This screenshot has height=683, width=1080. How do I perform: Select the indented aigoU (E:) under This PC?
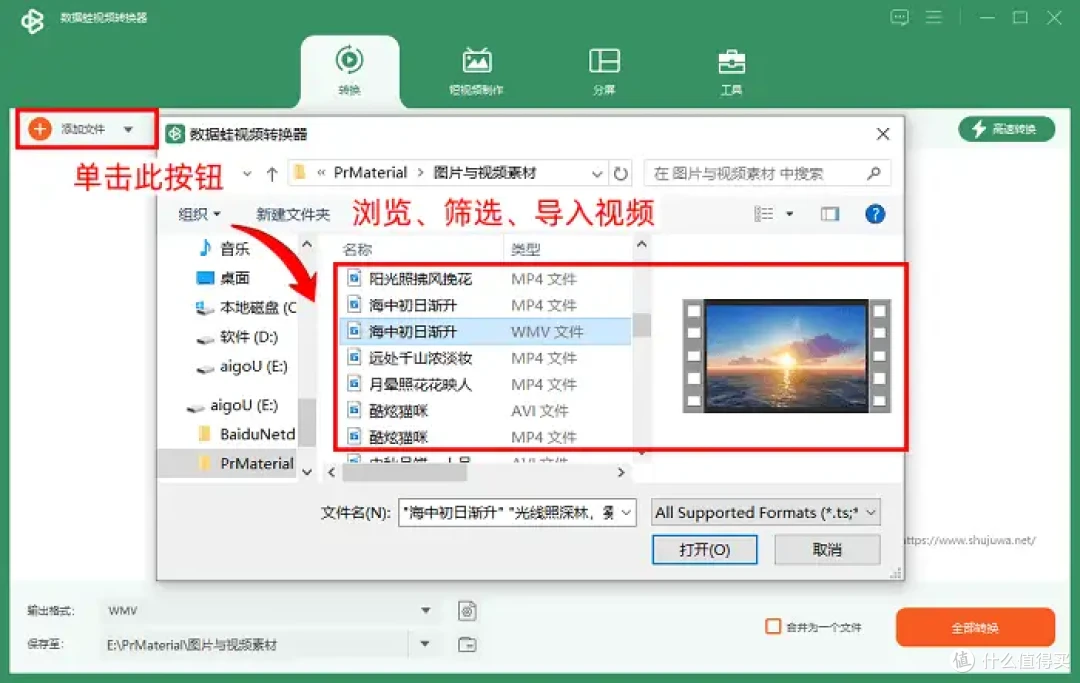pos(242,367)
